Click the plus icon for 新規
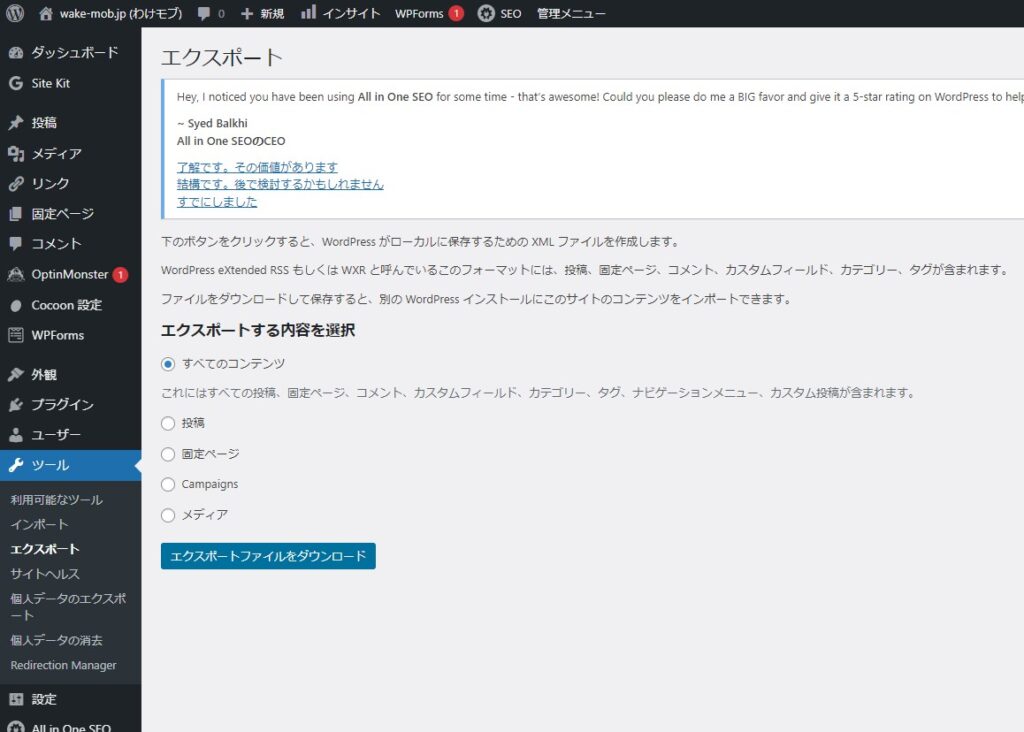Screen dimensions: 1024x732 pyautogui.click(x=247, y=14)
